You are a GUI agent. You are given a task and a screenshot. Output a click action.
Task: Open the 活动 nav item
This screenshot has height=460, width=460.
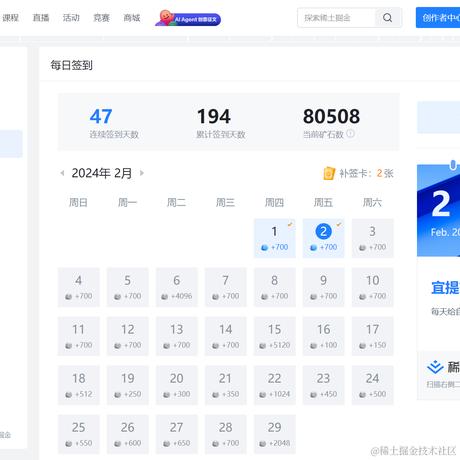tap(71, 18)
